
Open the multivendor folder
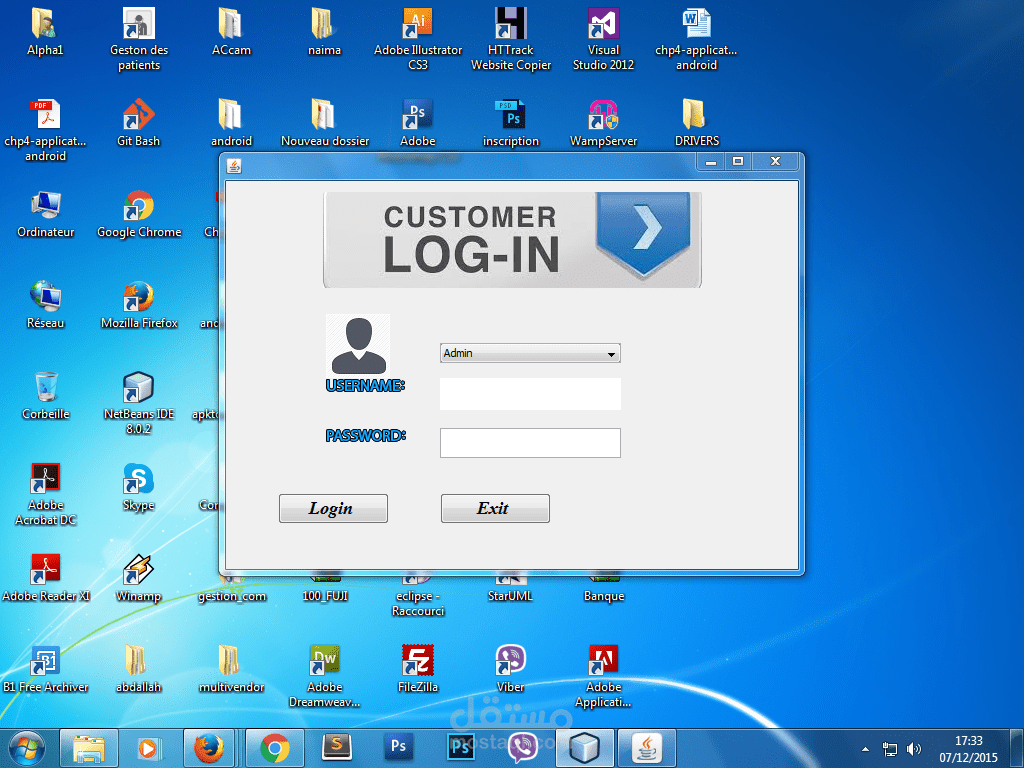pyautogui.click(x=231, y=668)
